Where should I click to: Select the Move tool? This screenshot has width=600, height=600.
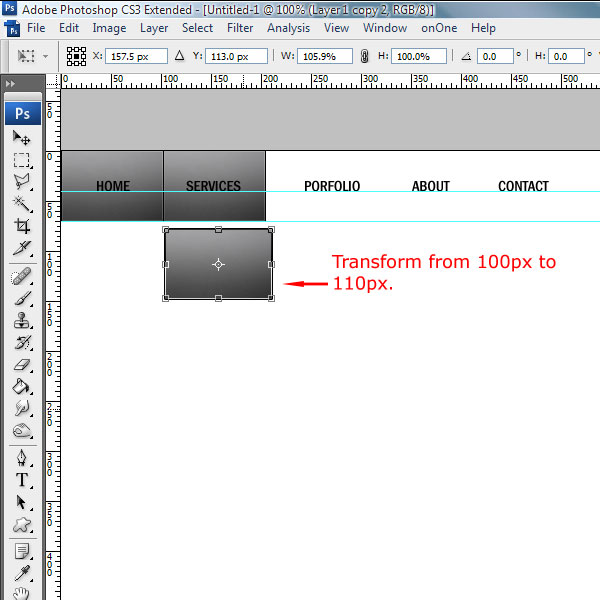[x=21, y=138]
